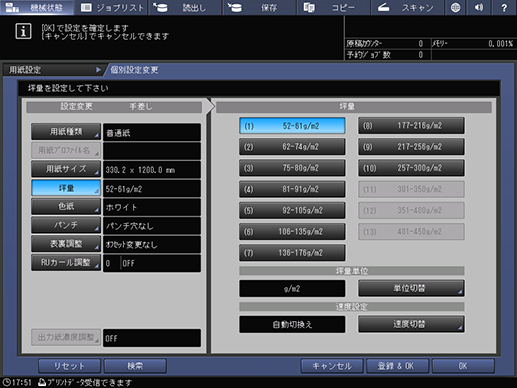Select weight (3) 75-80g/m2
517x388 pixels.
(x=292, y=168)
